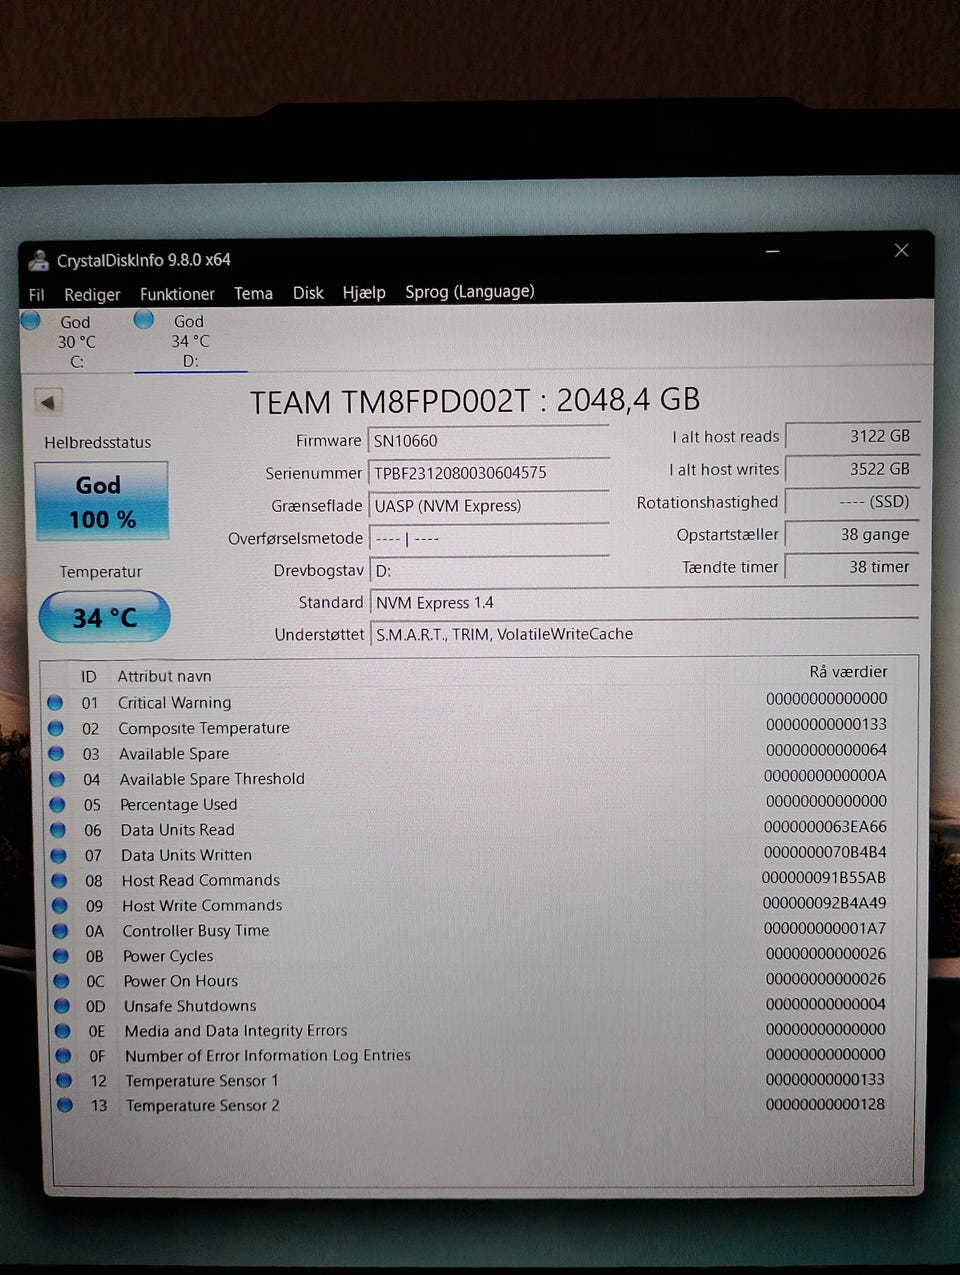Open the Tema menu
The height and width of the screenshot is (1275, 960).
[253, 293]
